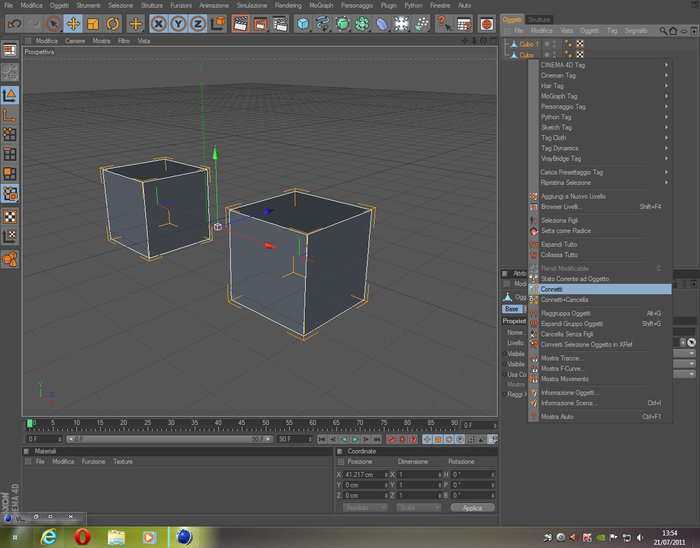The image size is (700, 548).
Task: Open the MoGraph menu in the menu bar
Action: coord(321,5)
